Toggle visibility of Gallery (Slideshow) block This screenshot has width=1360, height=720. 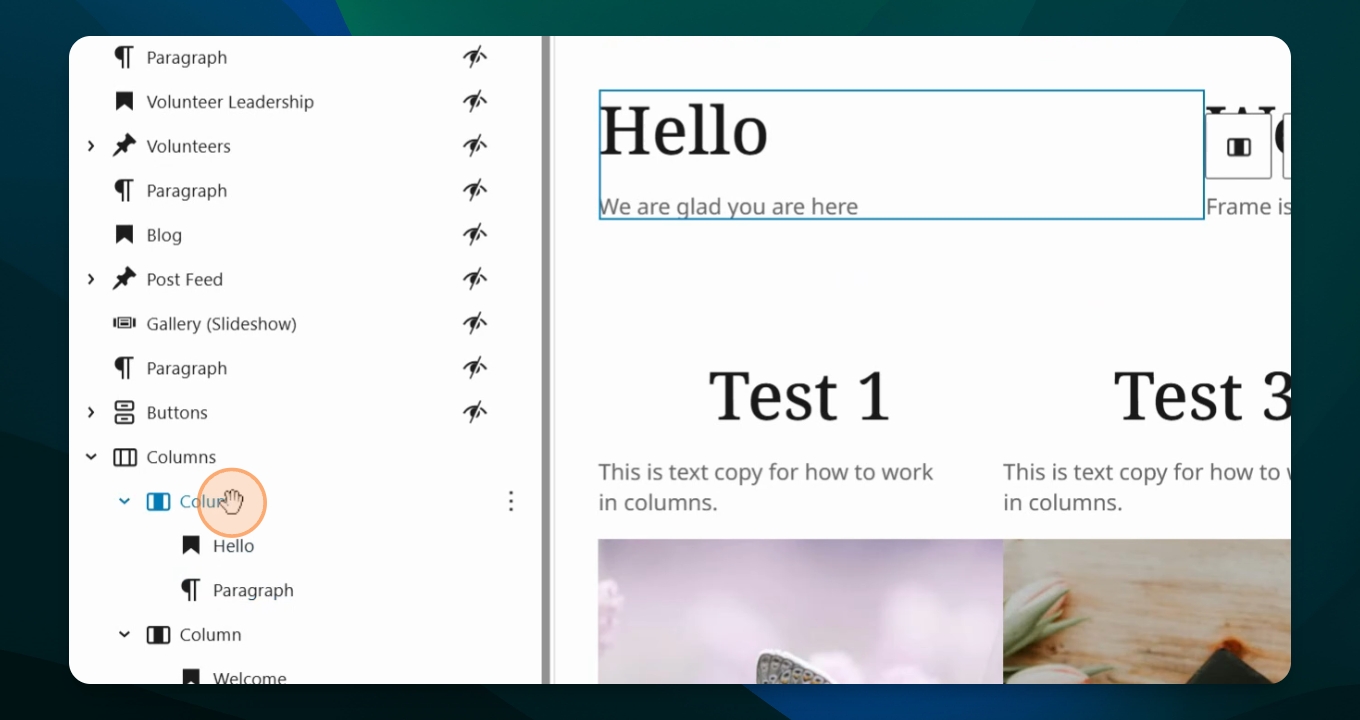tap(475, 323)
